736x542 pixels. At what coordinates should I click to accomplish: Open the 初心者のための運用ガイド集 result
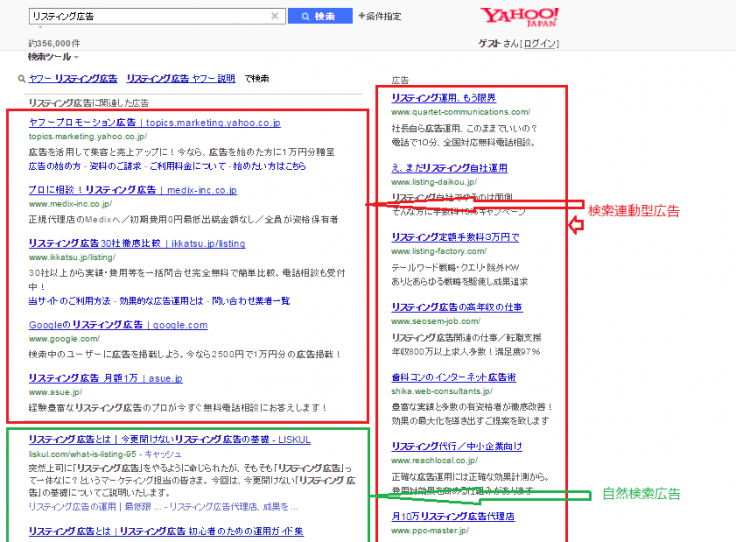coord(166,532)
